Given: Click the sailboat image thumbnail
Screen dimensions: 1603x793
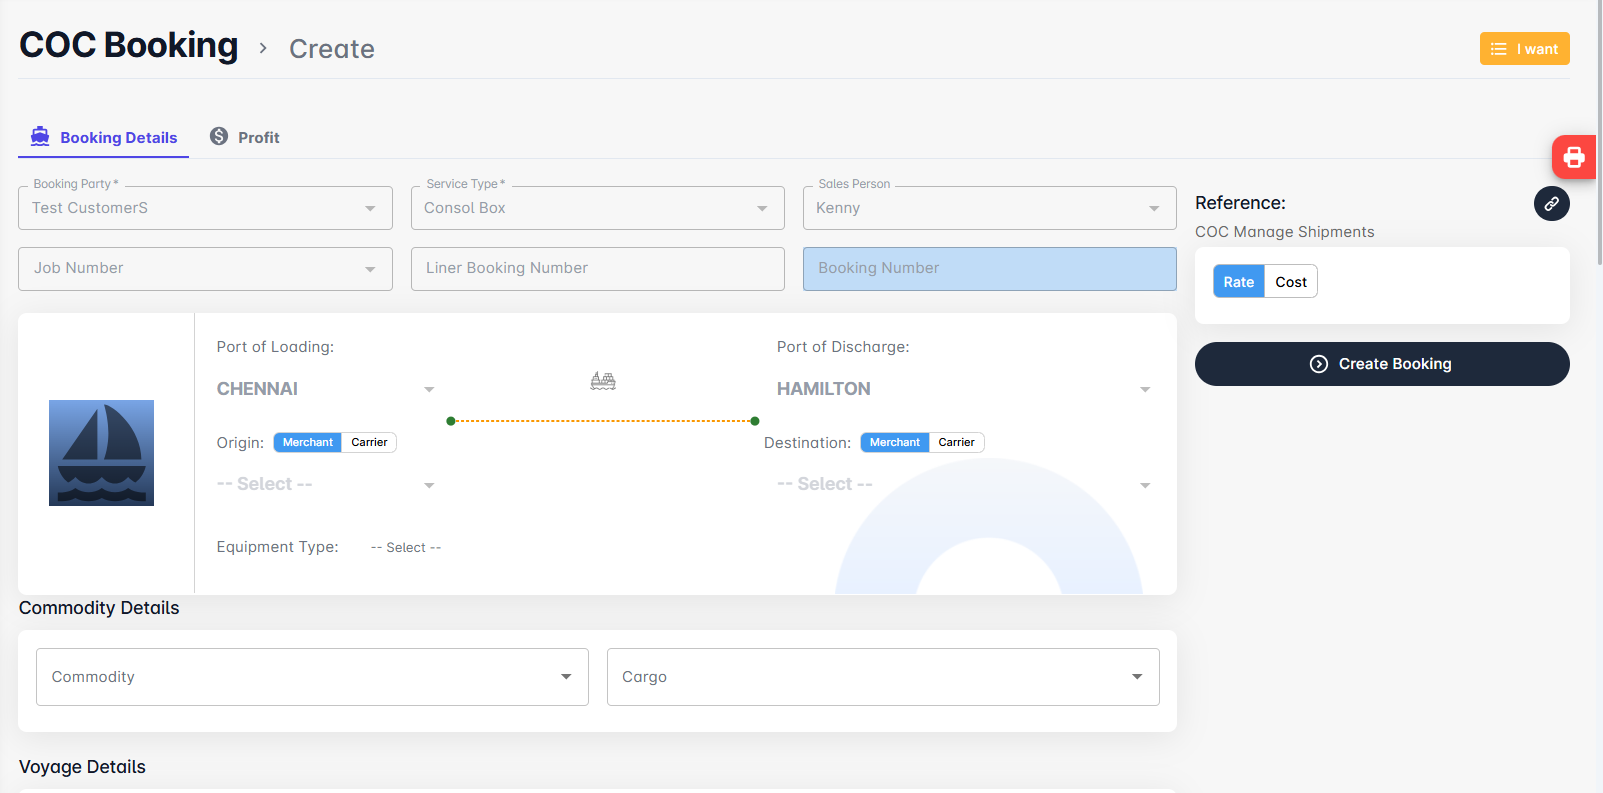Looking at the screenshot, I should [x=101, y=453].
